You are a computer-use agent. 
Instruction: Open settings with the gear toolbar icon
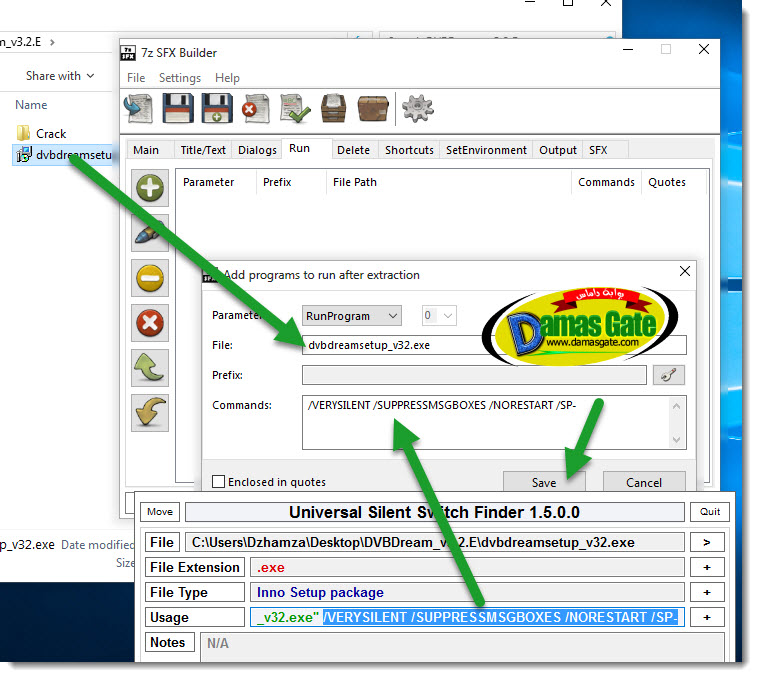click(x=418, y=109)
